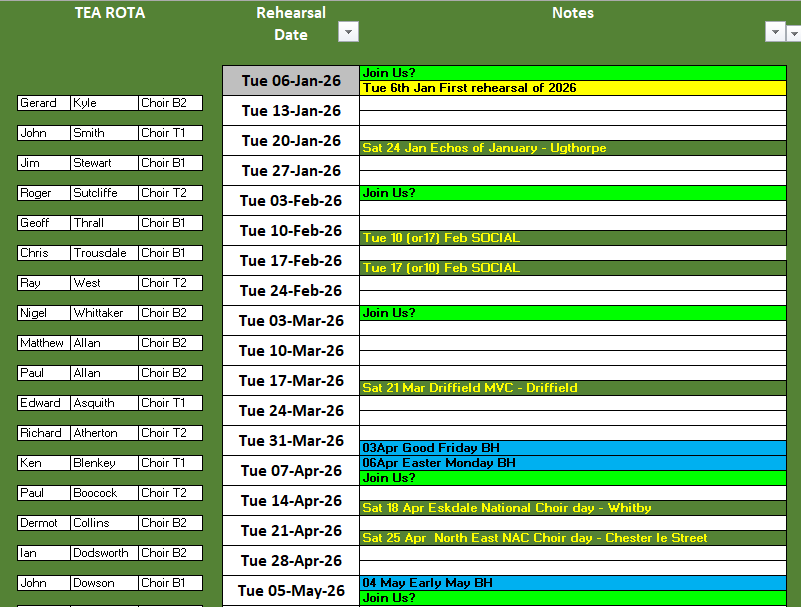Click the TEA ROTA header
The image size is (801, 607).
point(110,13)
